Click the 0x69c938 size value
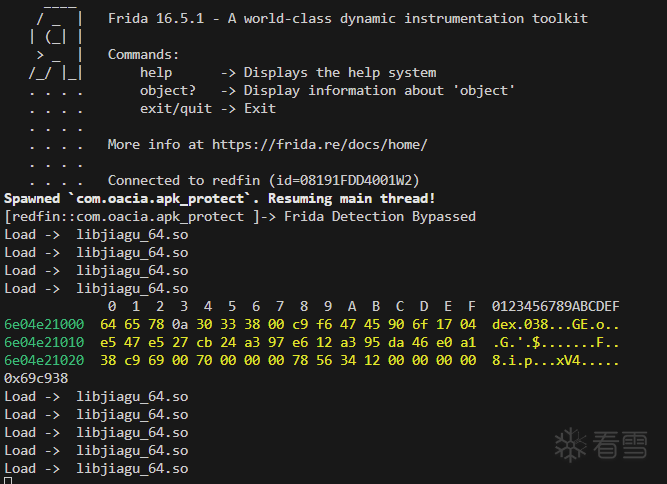Viewport: 667px width, 484px height. 36,378
